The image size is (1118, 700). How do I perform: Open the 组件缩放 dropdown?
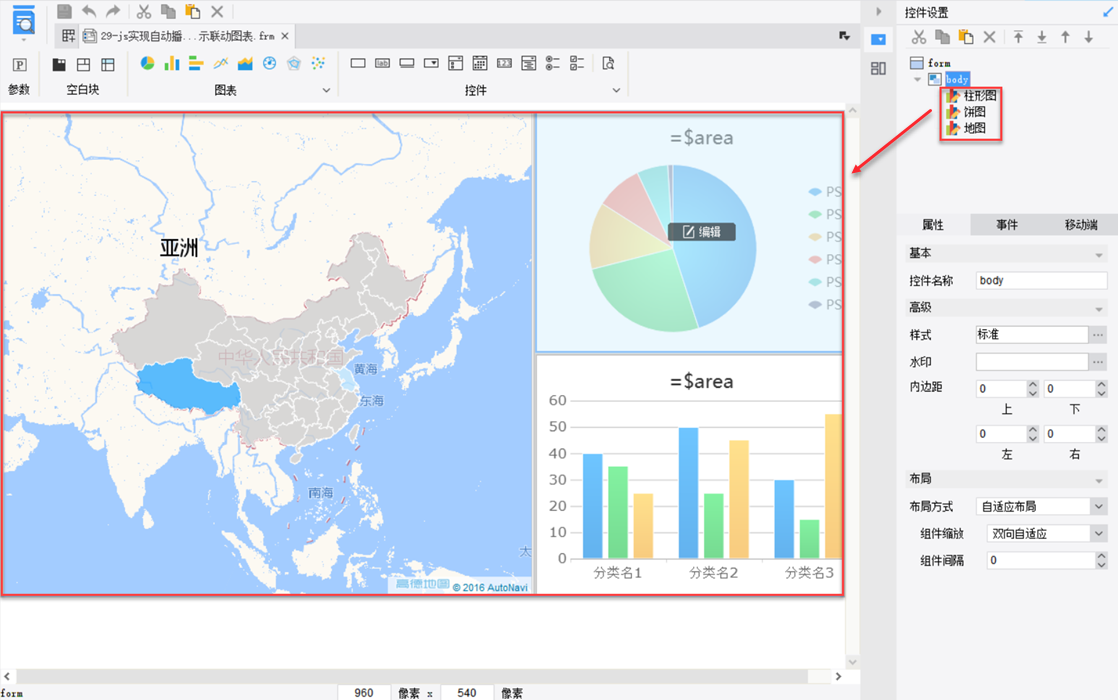(1098, 534)
